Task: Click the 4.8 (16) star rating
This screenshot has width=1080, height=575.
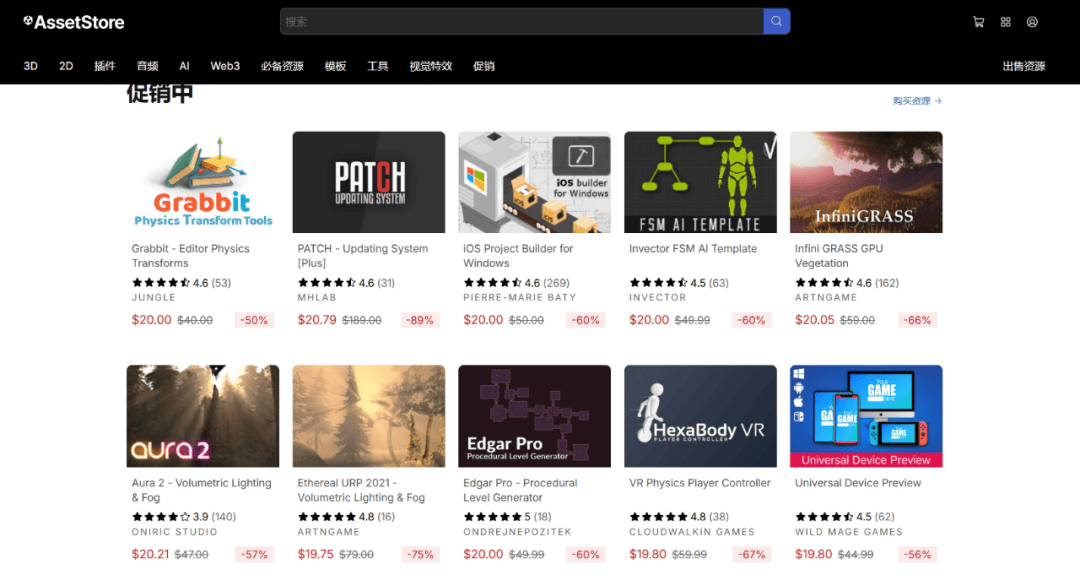Action: point(346,516)
